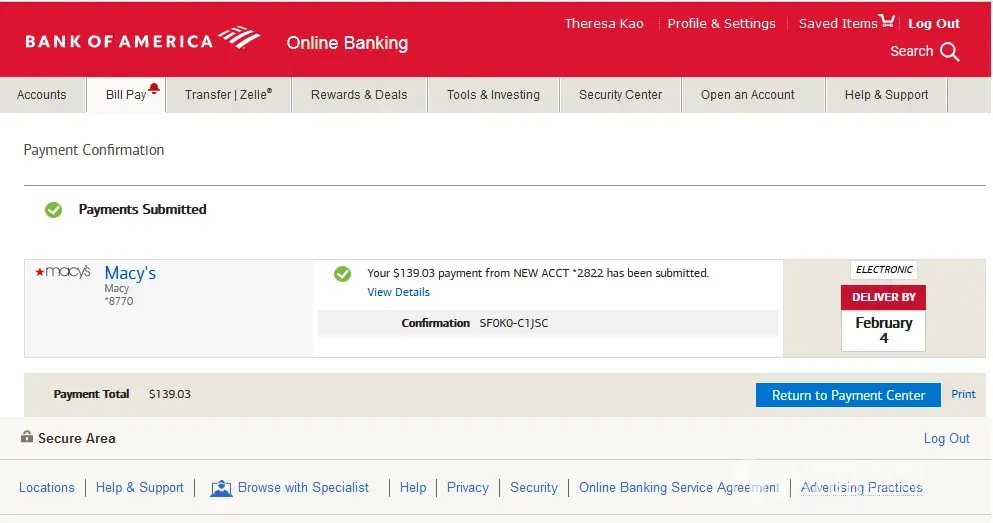Click the ELECTRONIC delivery label
The image size is (993, 523).
coord(884,270)
